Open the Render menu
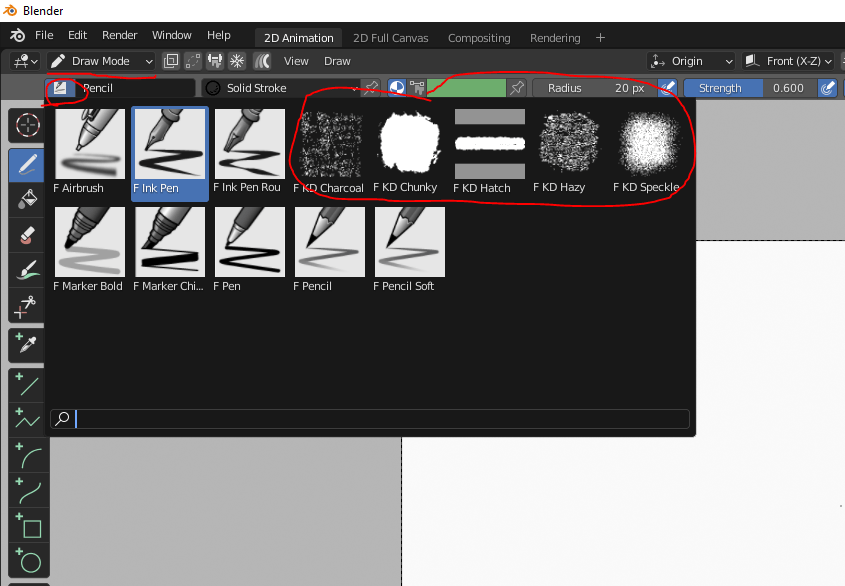Viewport: 845px width, 586px height. click(x=120, y=35)
